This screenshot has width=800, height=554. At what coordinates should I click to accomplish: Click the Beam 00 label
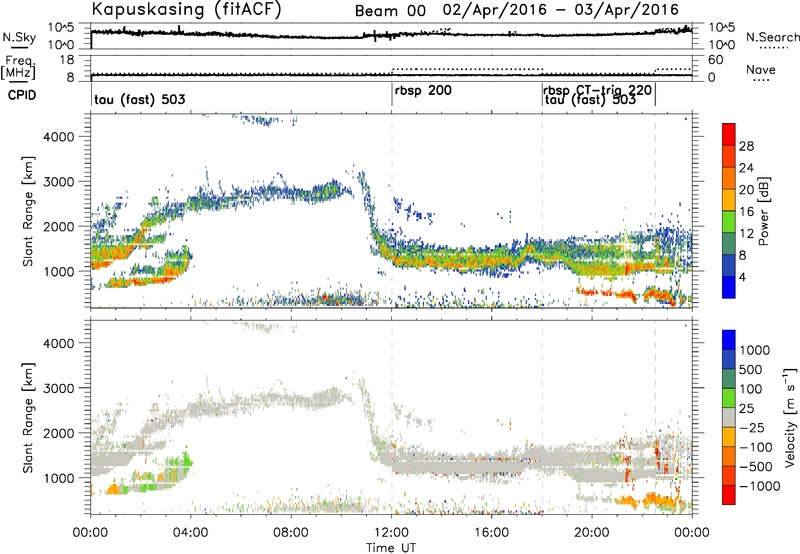[x=390, y=11]
